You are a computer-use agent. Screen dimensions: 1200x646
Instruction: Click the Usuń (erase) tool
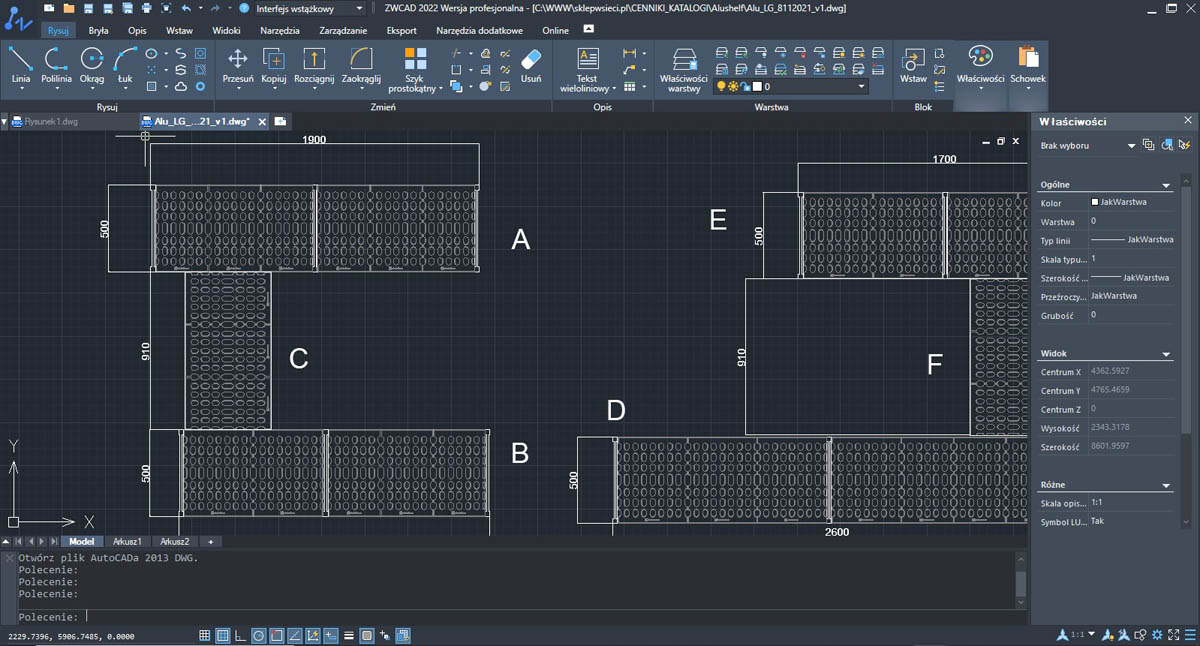531,63
